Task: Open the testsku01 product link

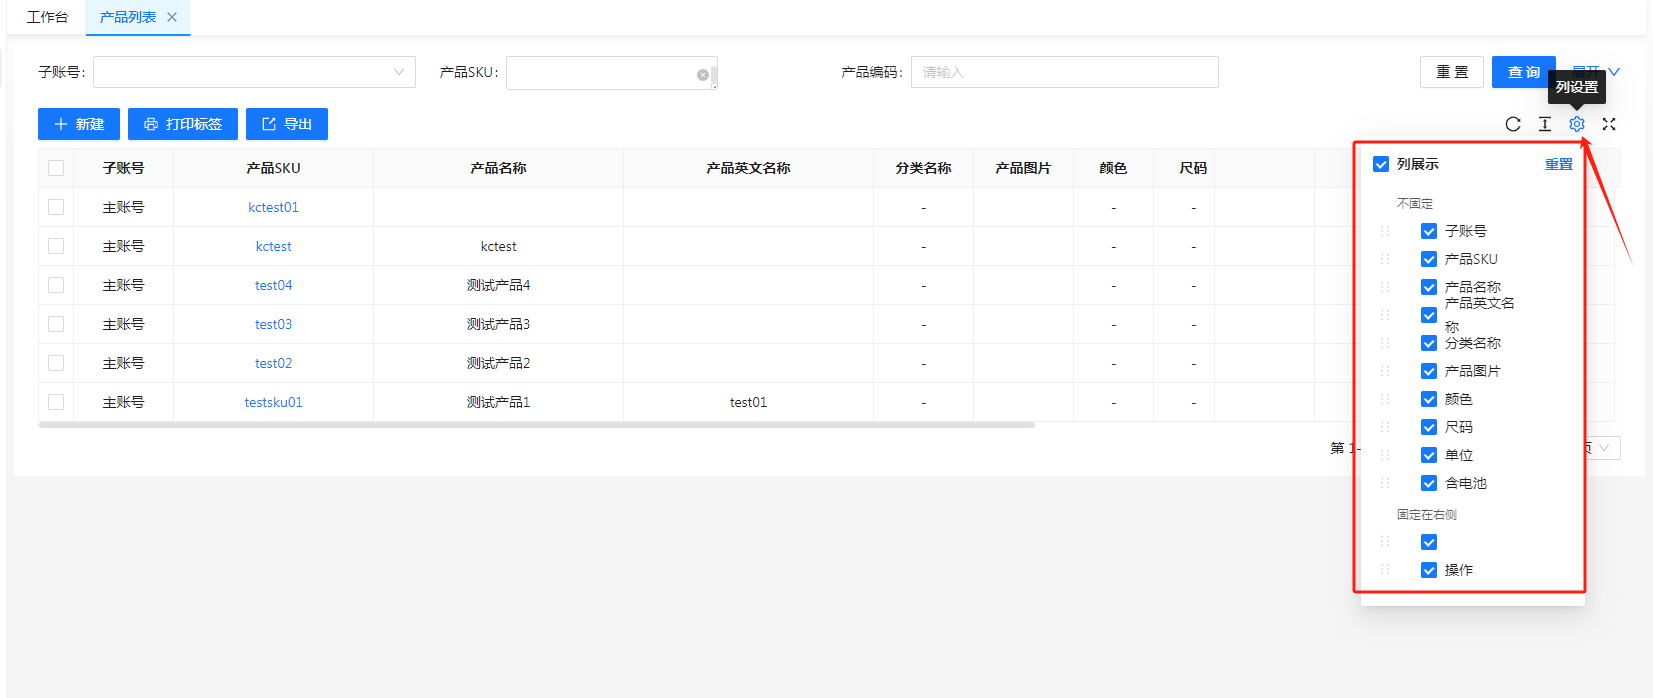Action: (273, 402)
